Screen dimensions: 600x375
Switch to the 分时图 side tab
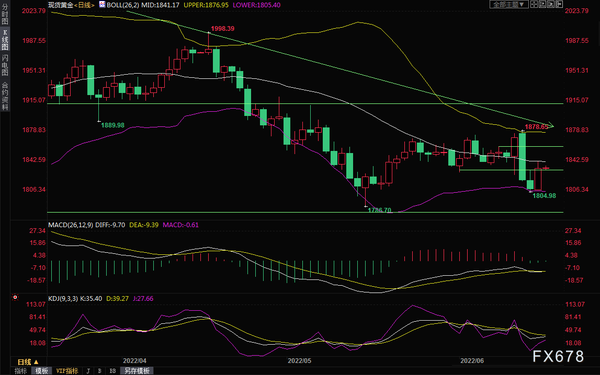coord(5,14)
